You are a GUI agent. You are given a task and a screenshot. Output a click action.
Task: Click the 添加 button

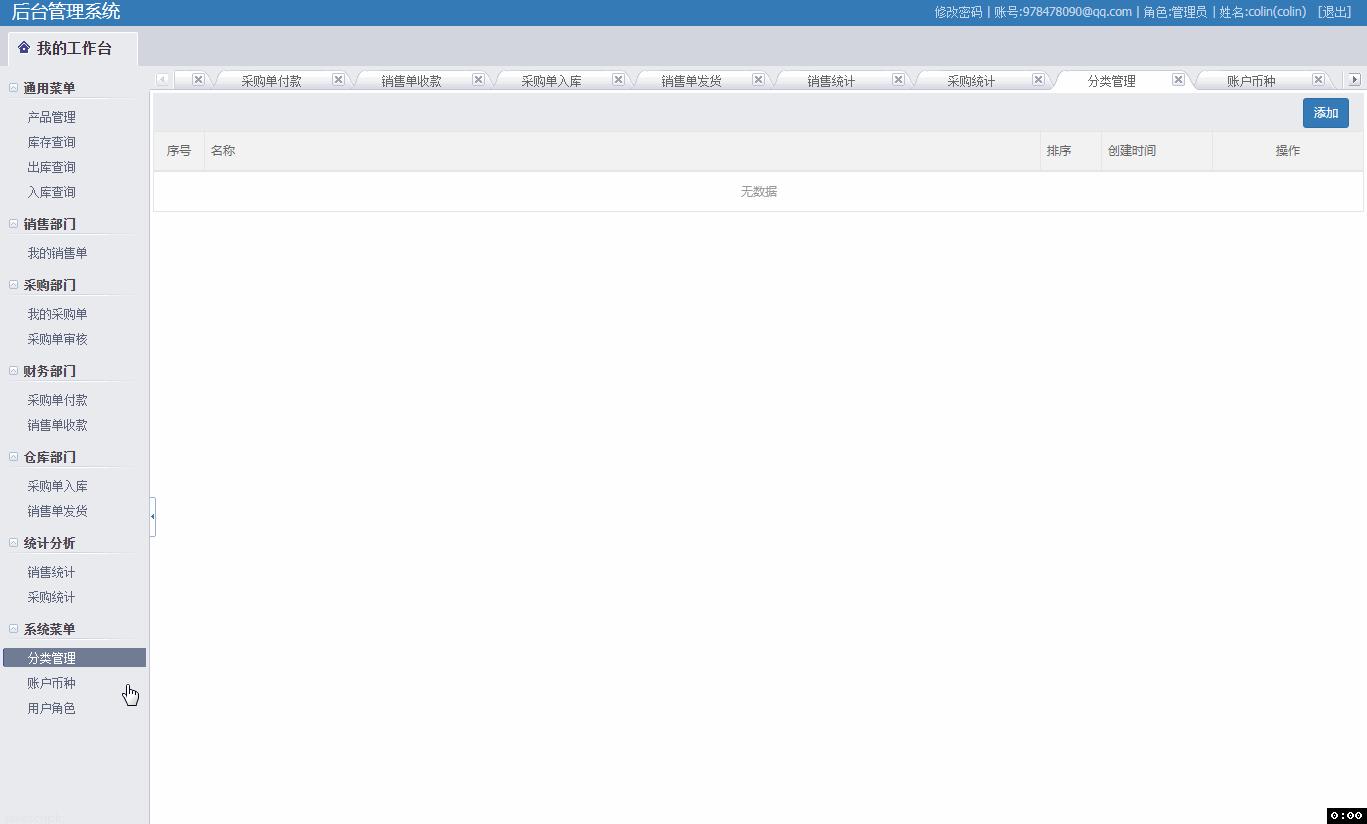[1325, 113]
